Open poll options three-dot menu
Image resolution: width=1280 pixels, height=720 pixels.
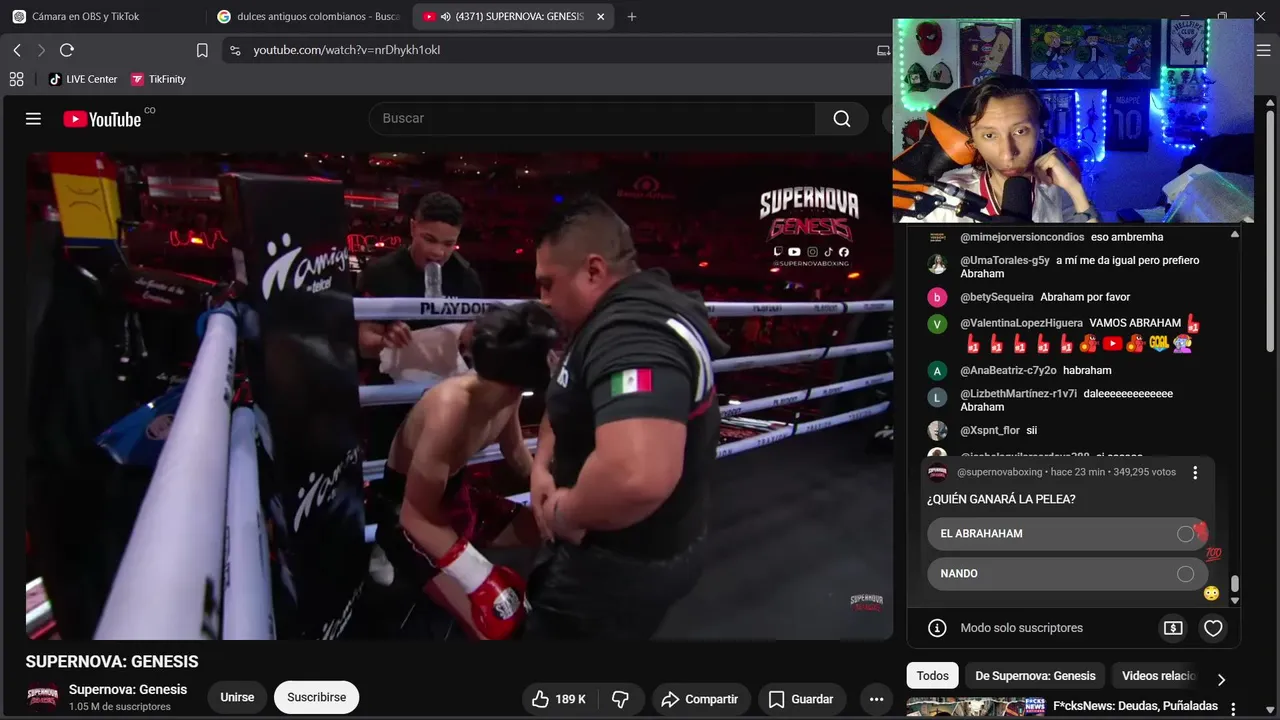(1195, 473)
